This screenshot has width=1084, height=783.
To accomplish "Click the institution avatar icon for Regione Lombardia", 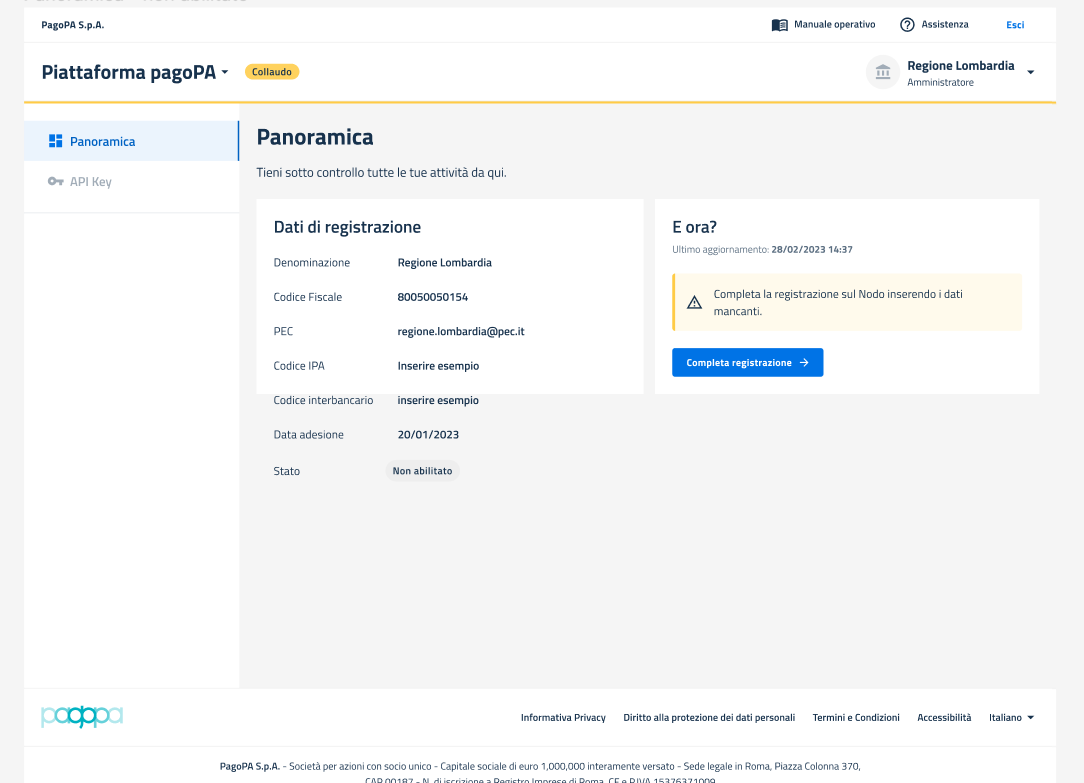I will click(883, 72).
